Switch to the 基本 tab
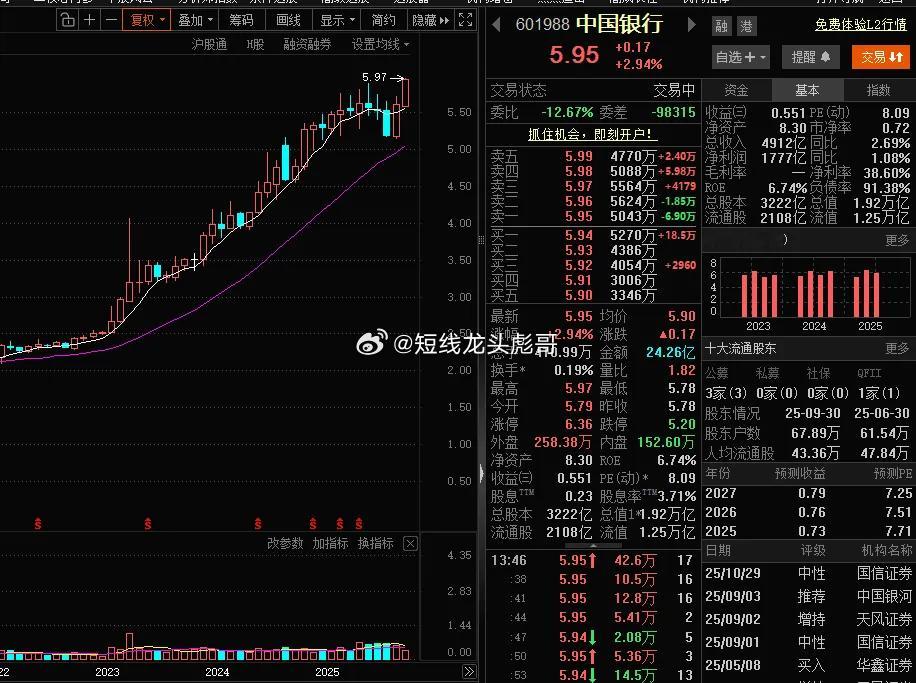The width and height of the screenshot is (916, 683). [807, 90]
